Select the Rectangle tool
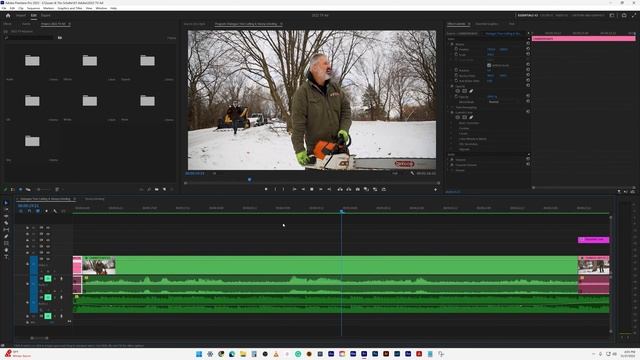Screen dimensions: 640x360 [6, 243]
